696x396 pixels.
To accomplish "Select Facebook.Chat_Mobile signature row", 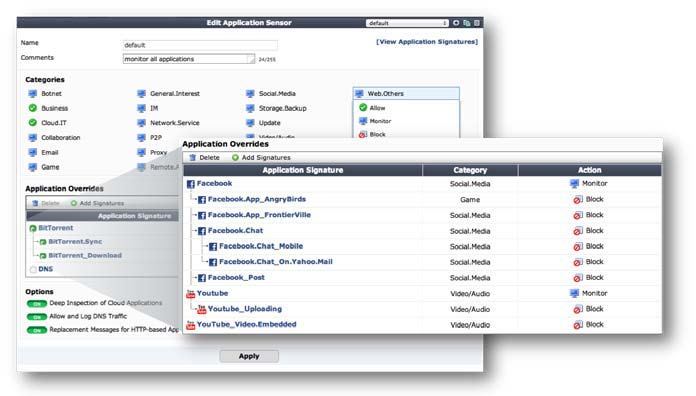I will pyautogui.click(x=422, y=246).
